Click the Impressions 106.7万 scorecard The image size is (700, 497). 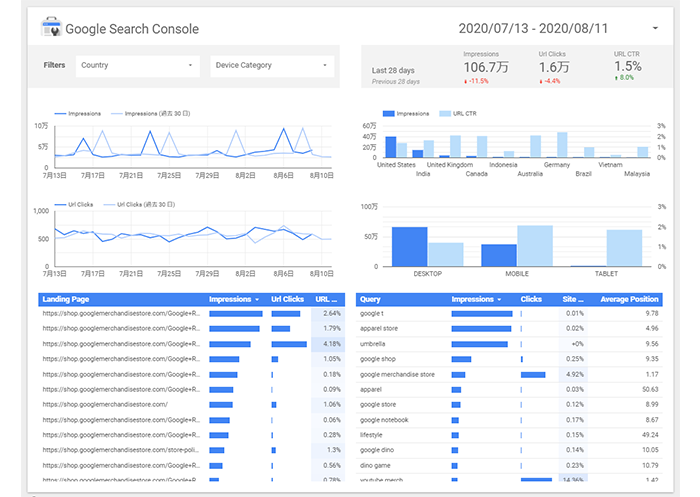[x=486, y=67]
